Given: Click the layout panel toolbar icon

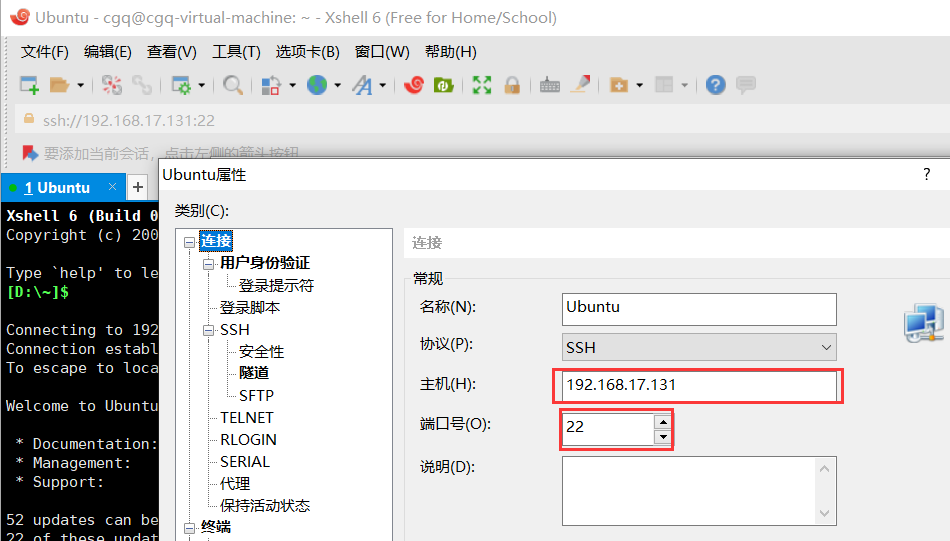Looking at the screenshot, I should coord(664,85).
